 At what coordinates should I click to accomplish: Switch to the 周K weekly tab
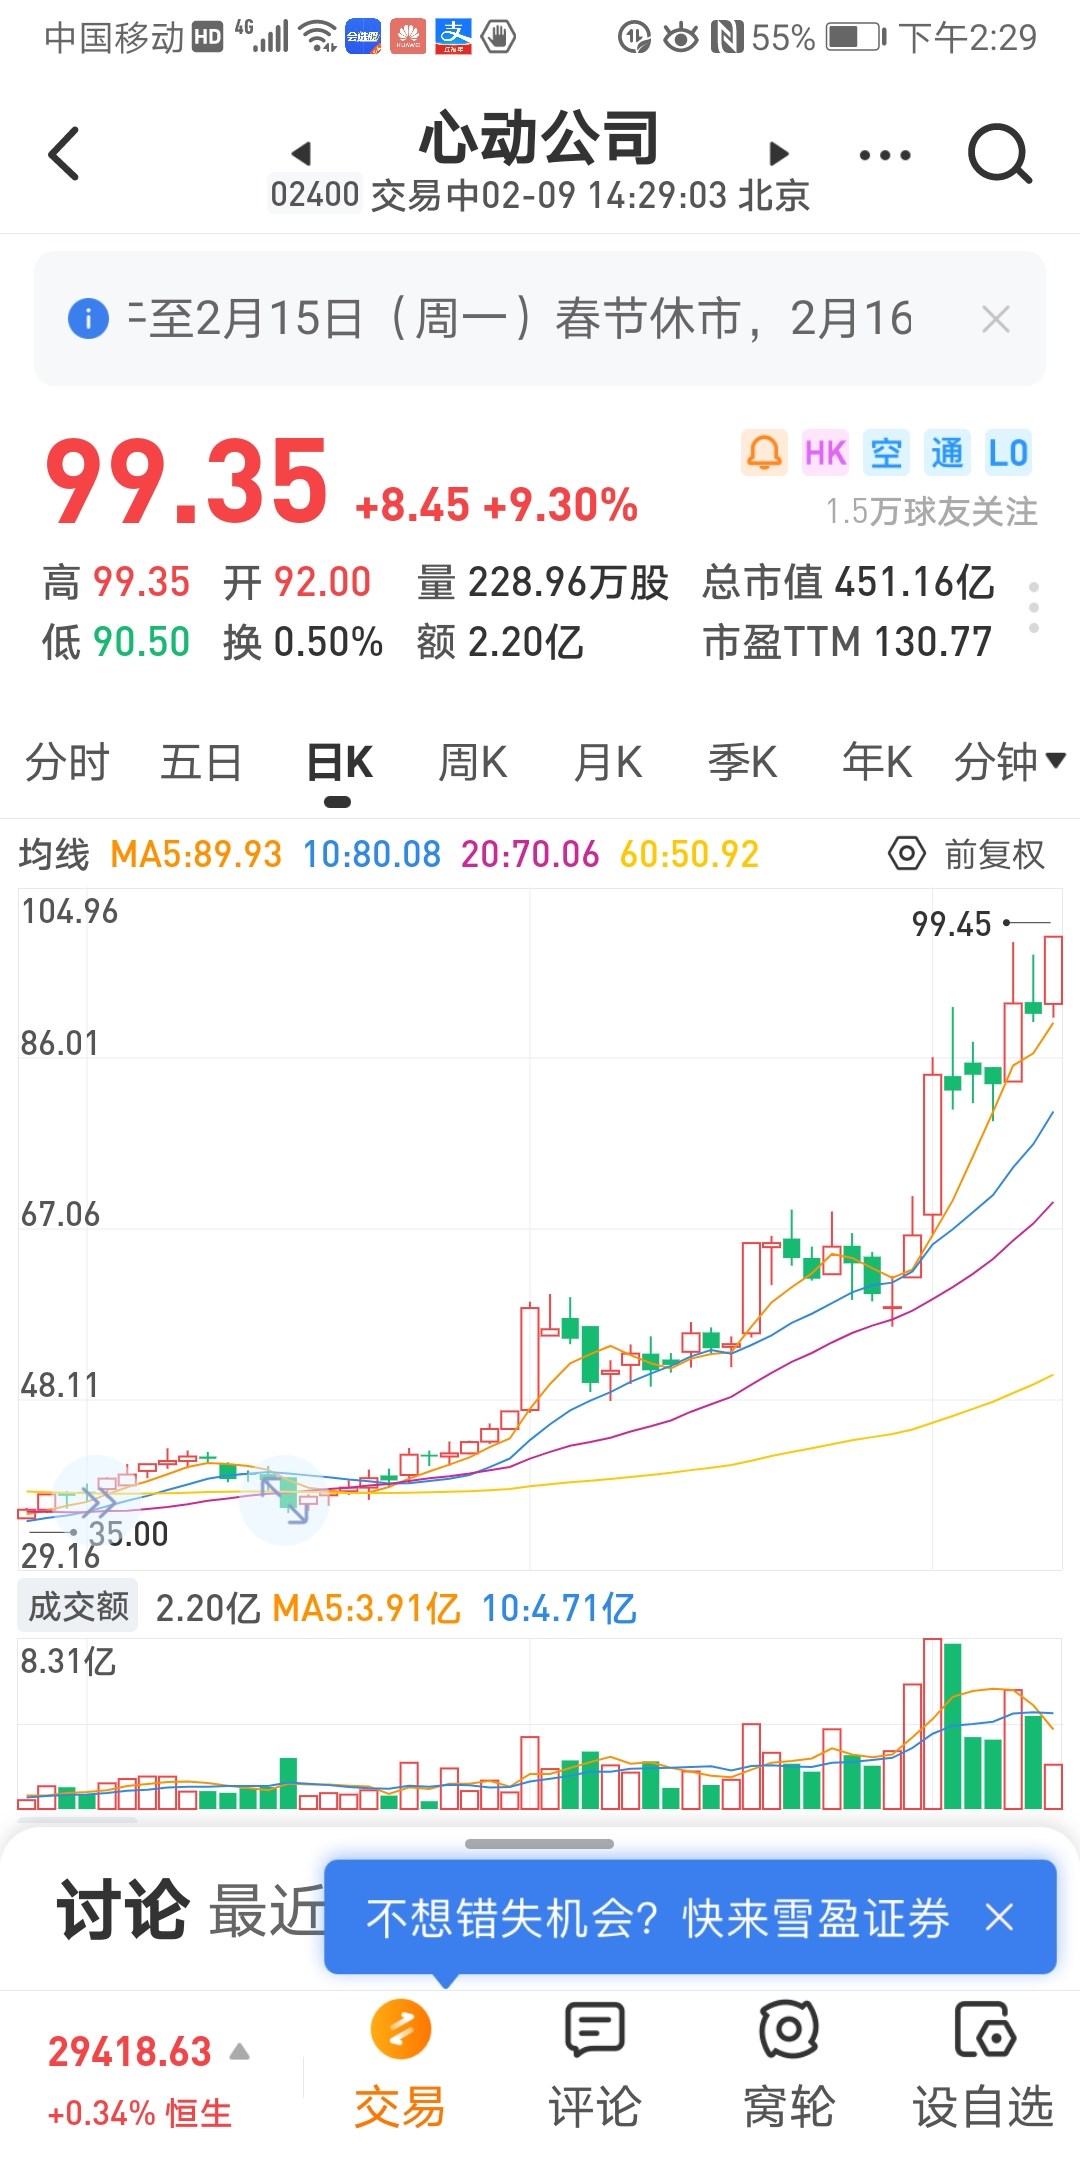[x=473, y=762]
